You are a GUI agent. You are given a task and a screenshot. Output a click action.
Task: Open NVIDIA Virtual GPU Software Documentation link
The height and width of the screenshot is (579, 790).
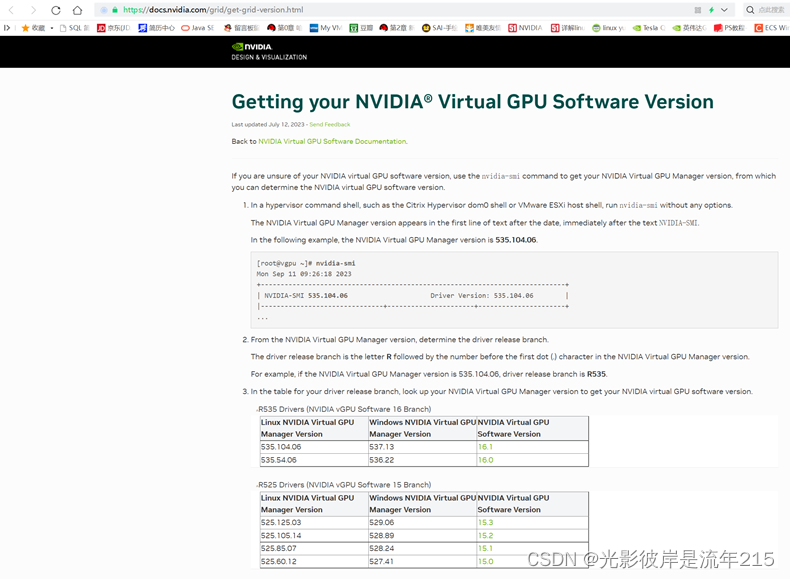point(333,142)
